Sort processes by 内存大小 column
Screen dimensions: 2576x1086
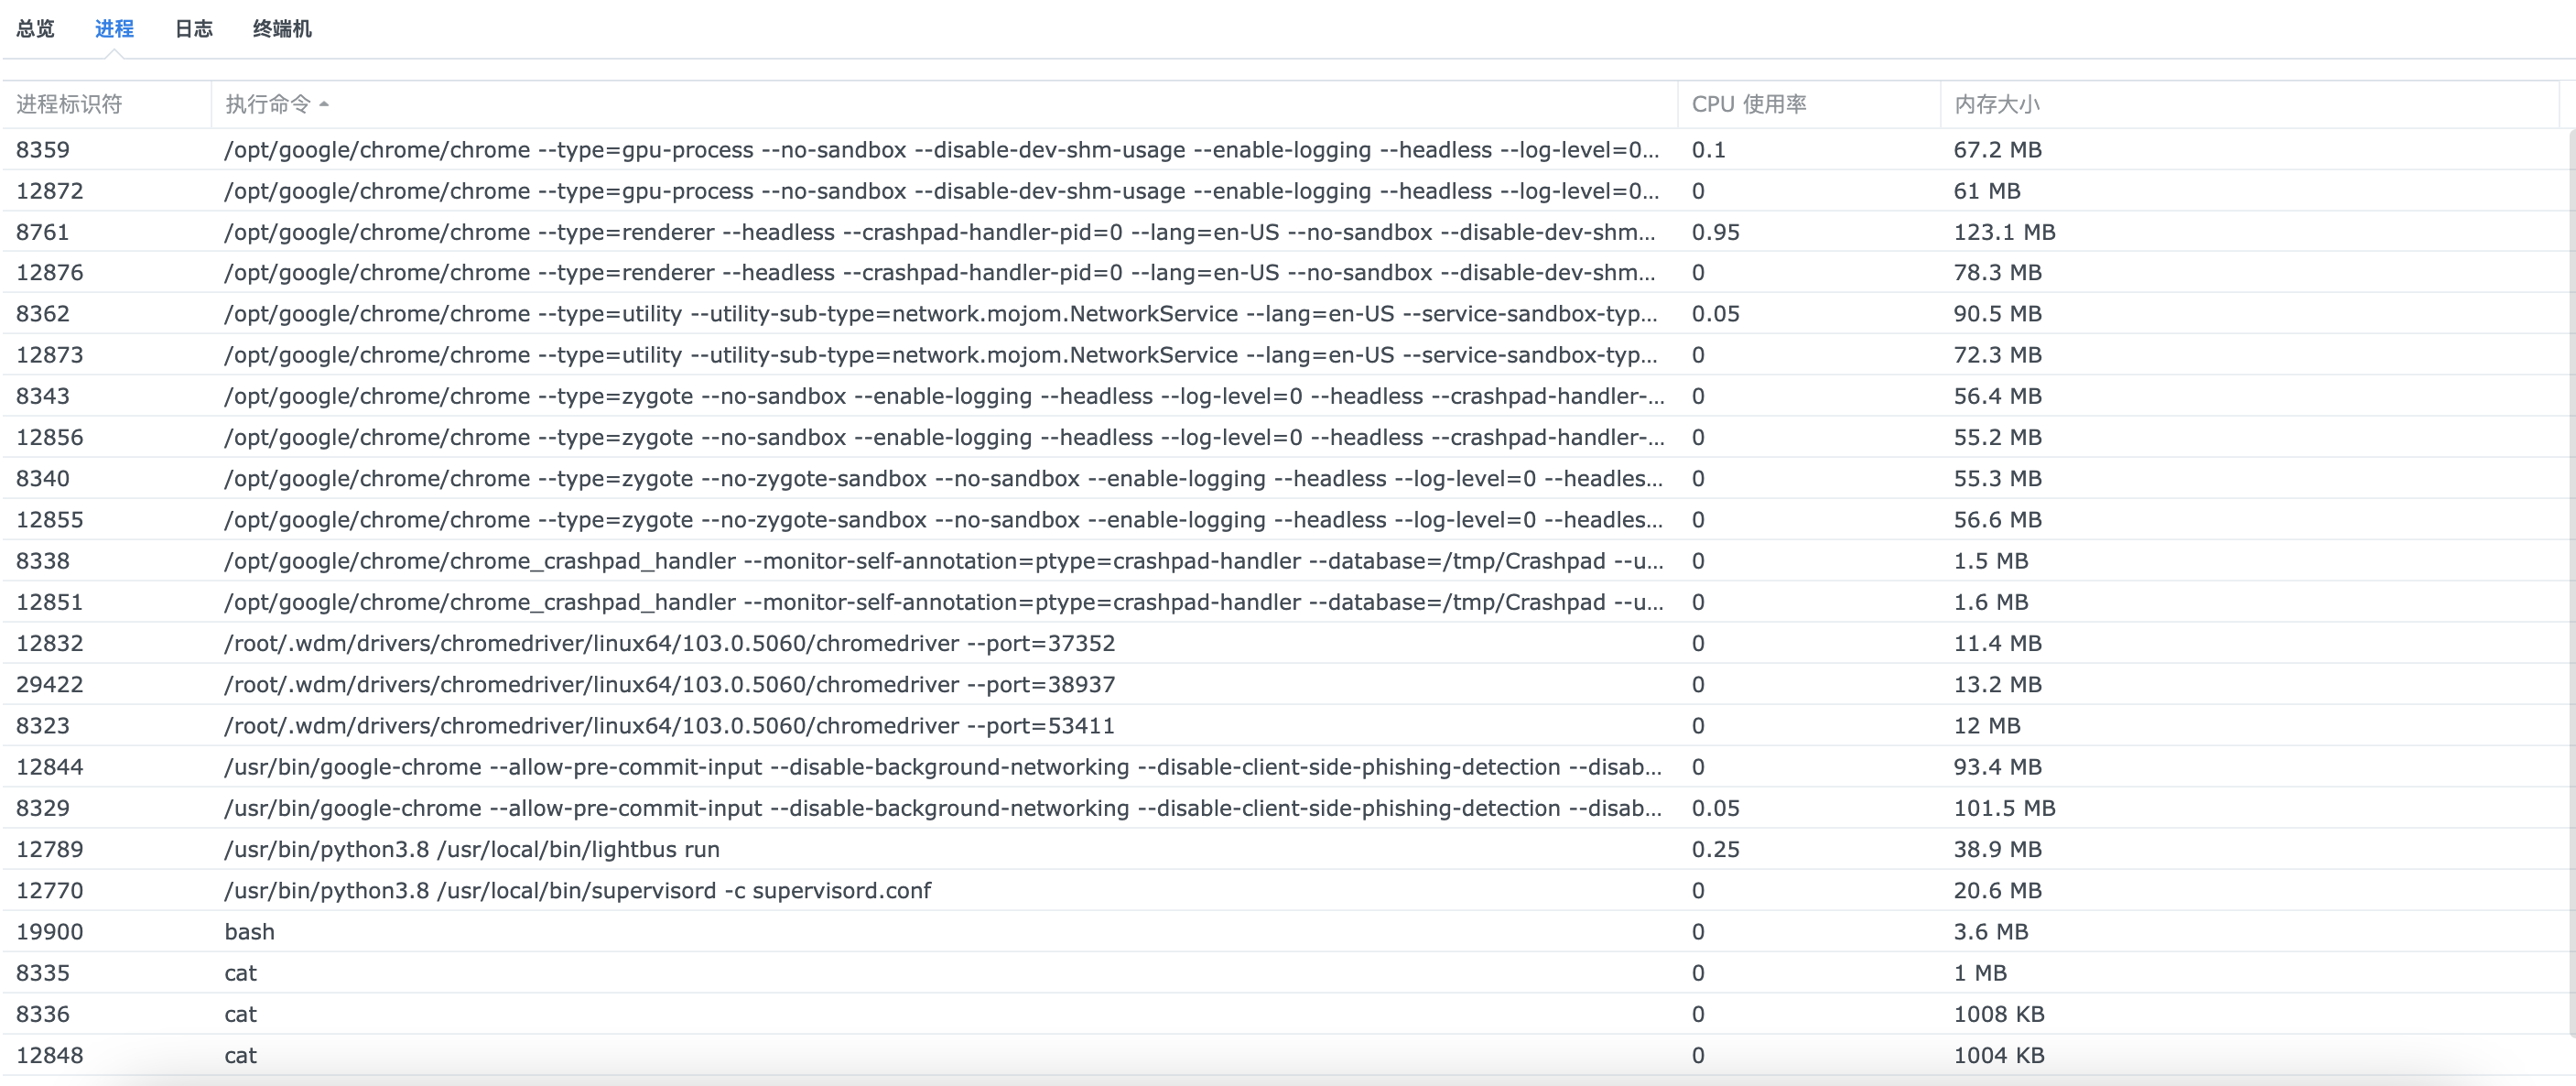coord(1995,104)
